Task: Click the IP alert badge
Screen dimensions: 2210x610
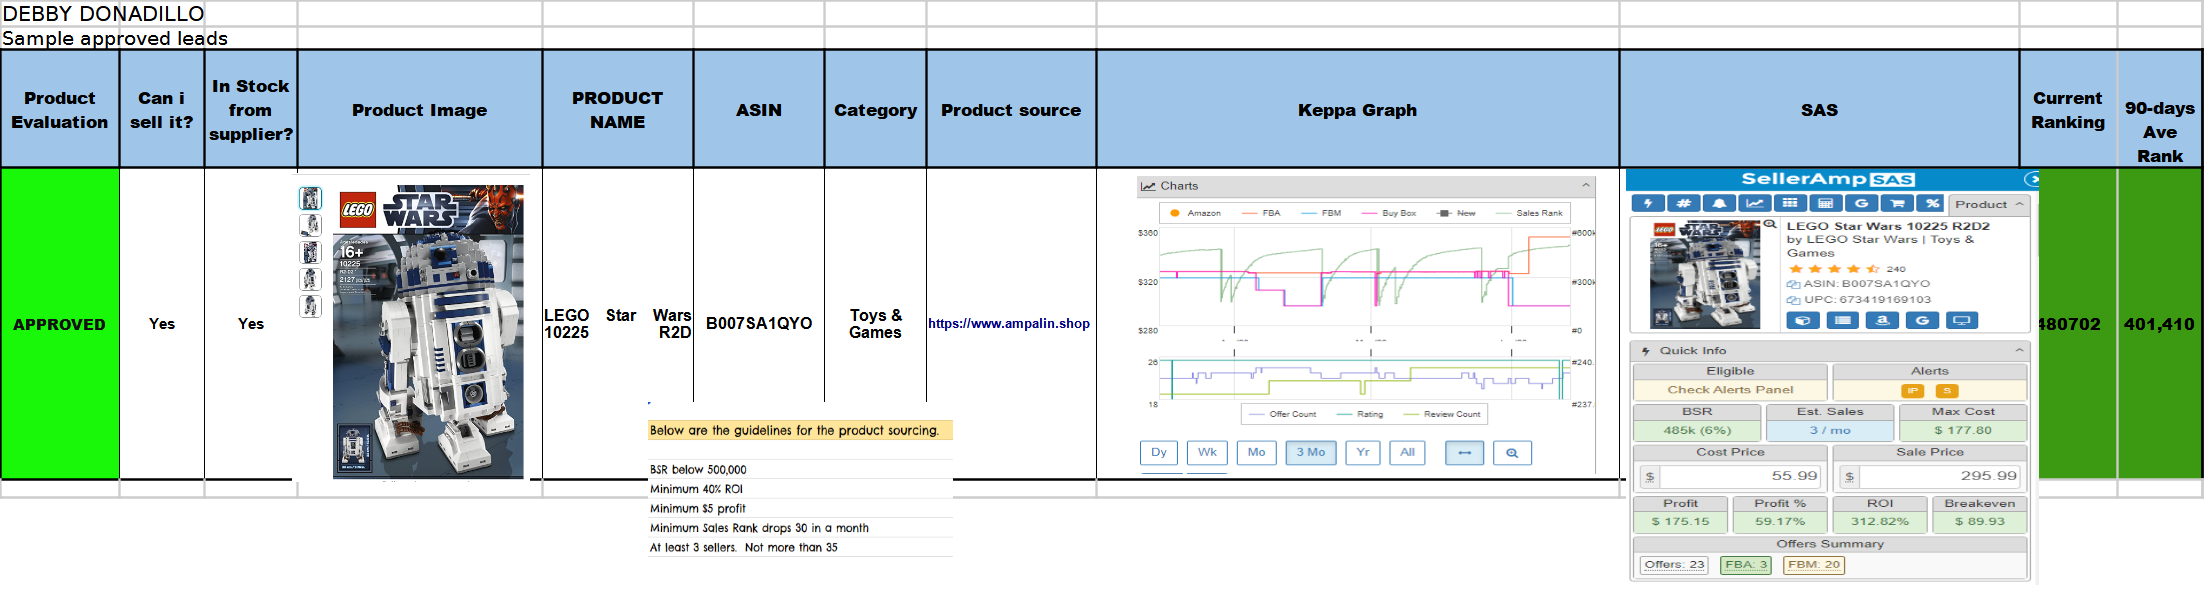Action: pyautogui.click(x=1913, y=391)
